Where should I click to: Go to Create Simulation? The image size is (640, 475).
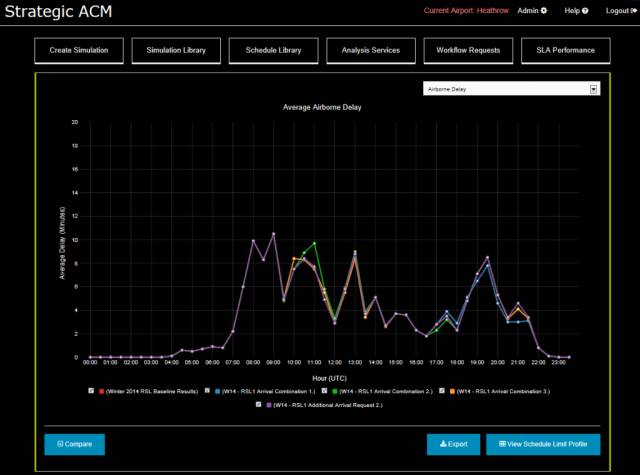[x=79, y=50]
